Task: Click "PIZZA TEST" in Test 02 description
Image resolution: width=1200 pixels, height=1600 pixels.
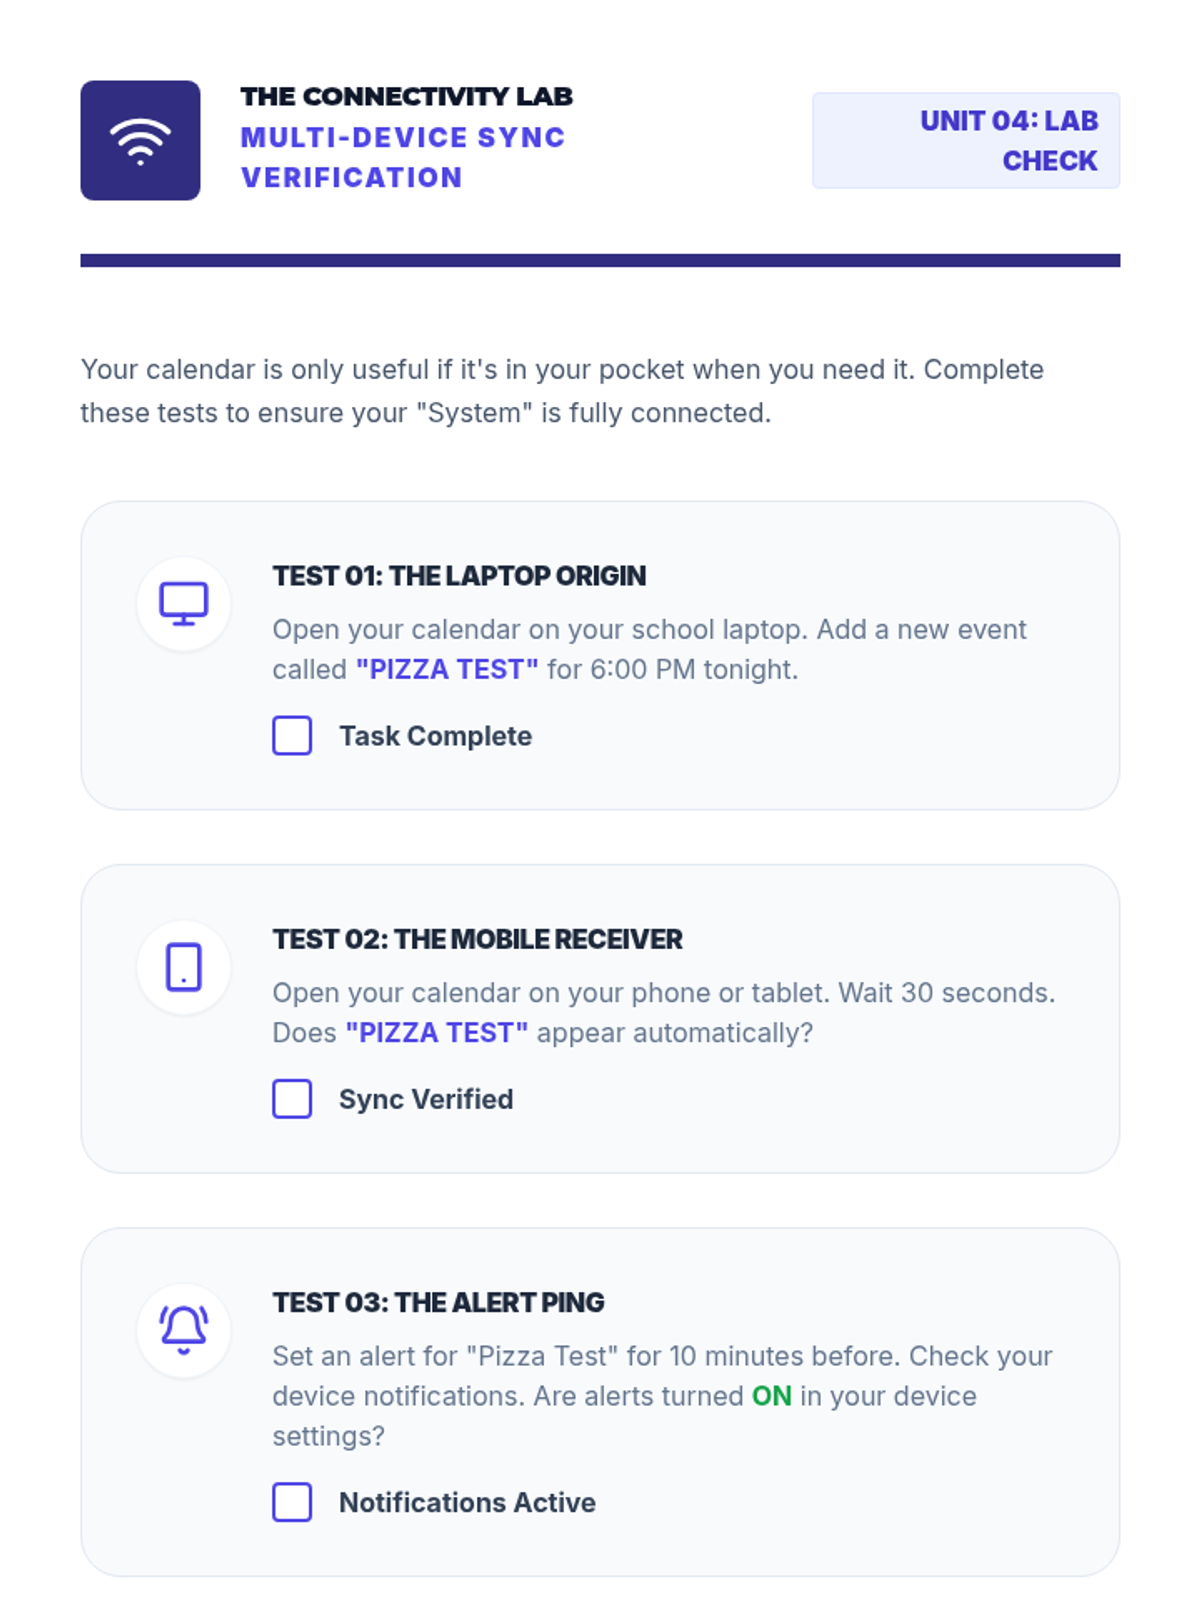Action: [436, 1032]
